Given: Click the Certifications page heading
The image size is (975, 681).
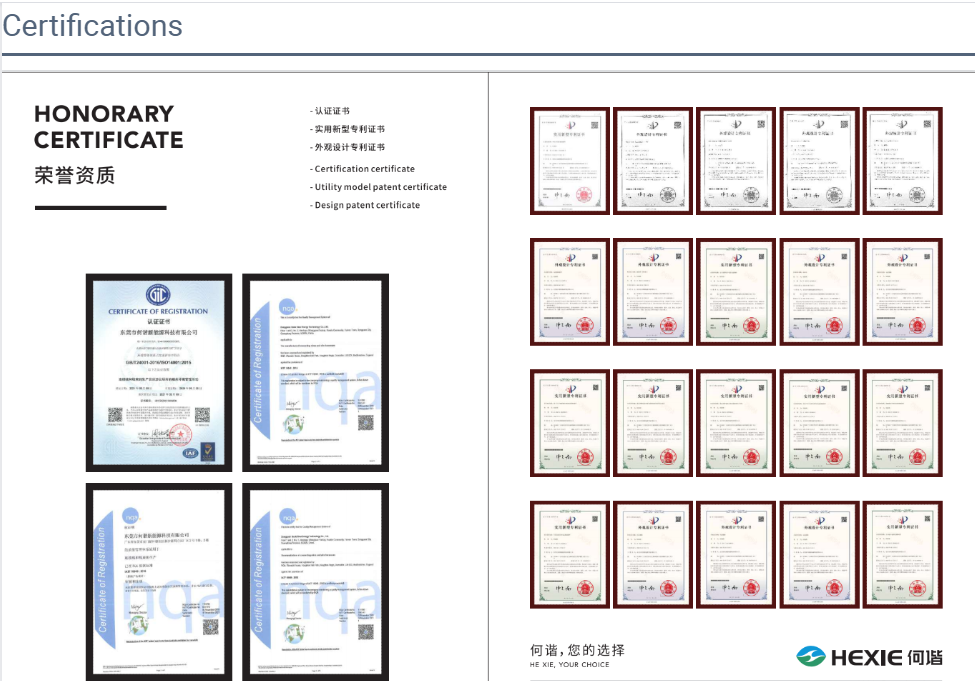Looking at the screenshot, I should pyautogui.click(x=92, y=26).
